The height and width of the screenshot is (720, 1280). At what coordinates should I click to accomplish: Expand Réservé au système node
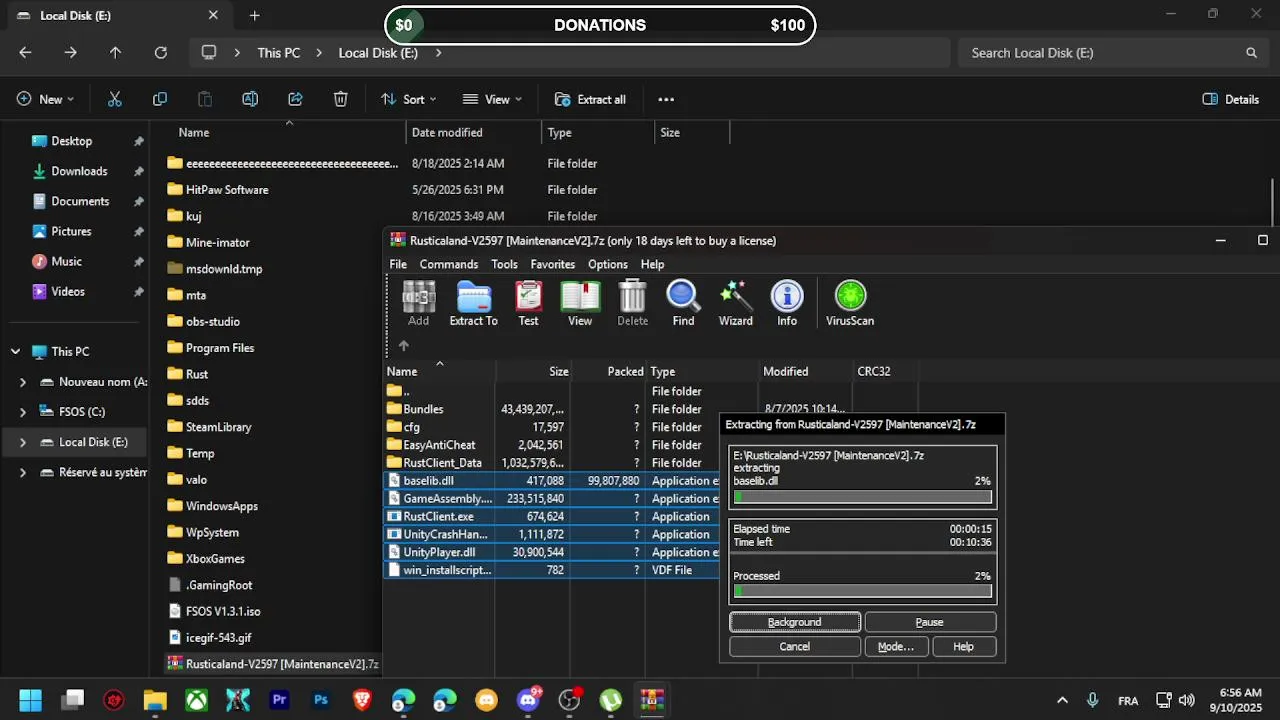point(23,472)
